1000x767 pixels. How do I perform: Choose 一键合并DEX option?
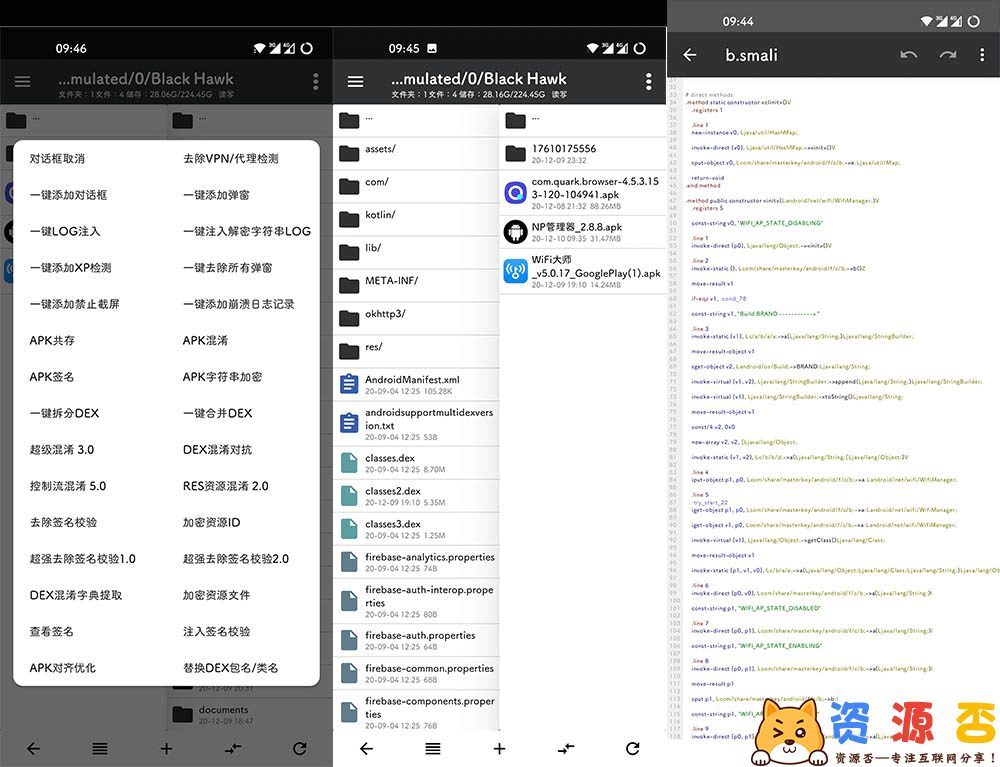pyautogui.click(x=217, y=413)
